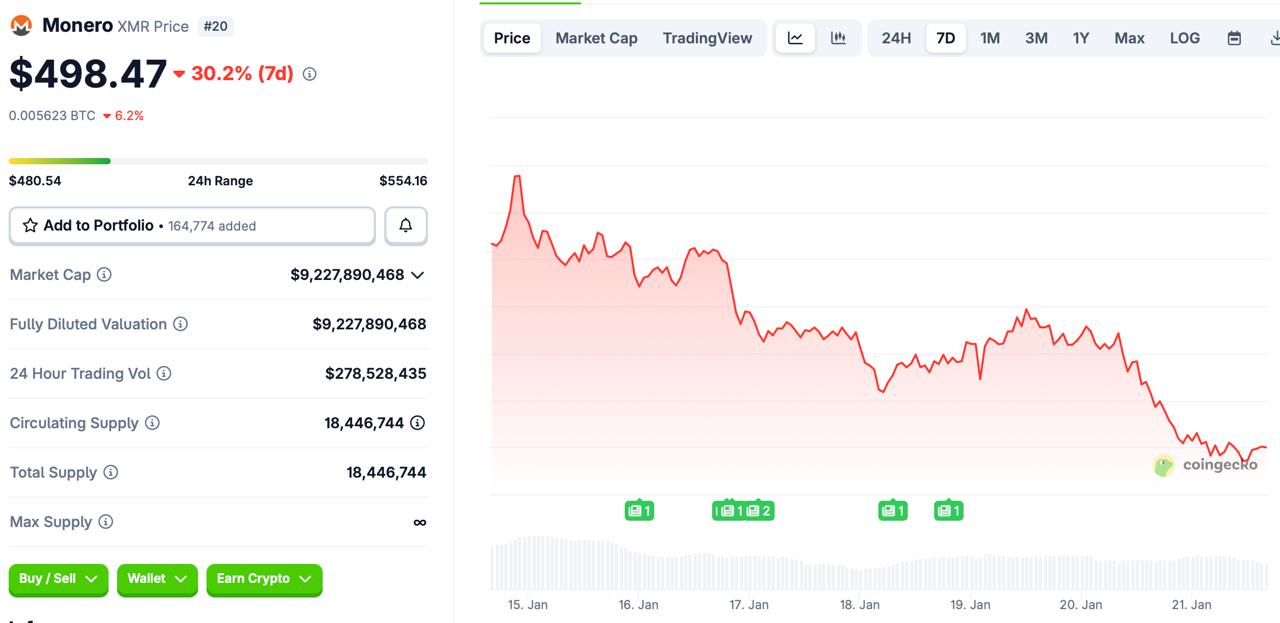Screen dimensions: 1280x623
Task: Click the CoinGecko watermark on the chart
Action: click(1205, 466)
